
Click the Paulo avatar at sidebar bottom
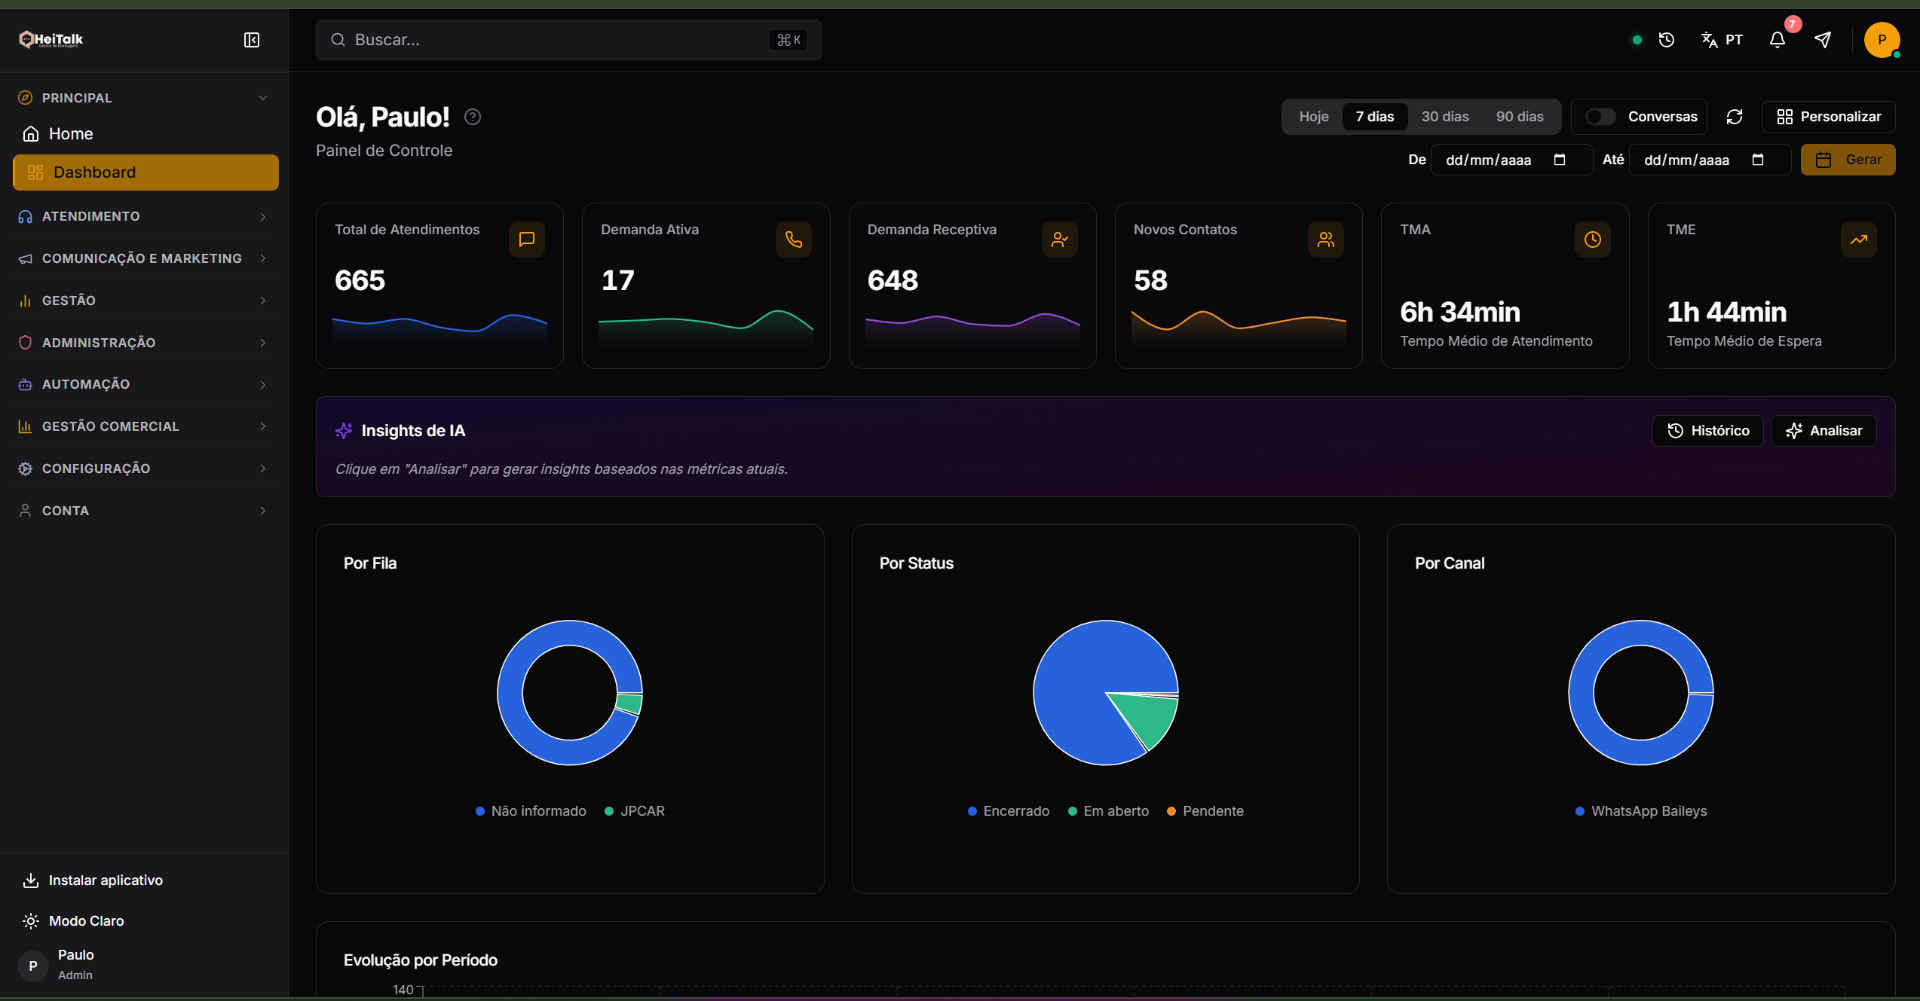(33, 965)
